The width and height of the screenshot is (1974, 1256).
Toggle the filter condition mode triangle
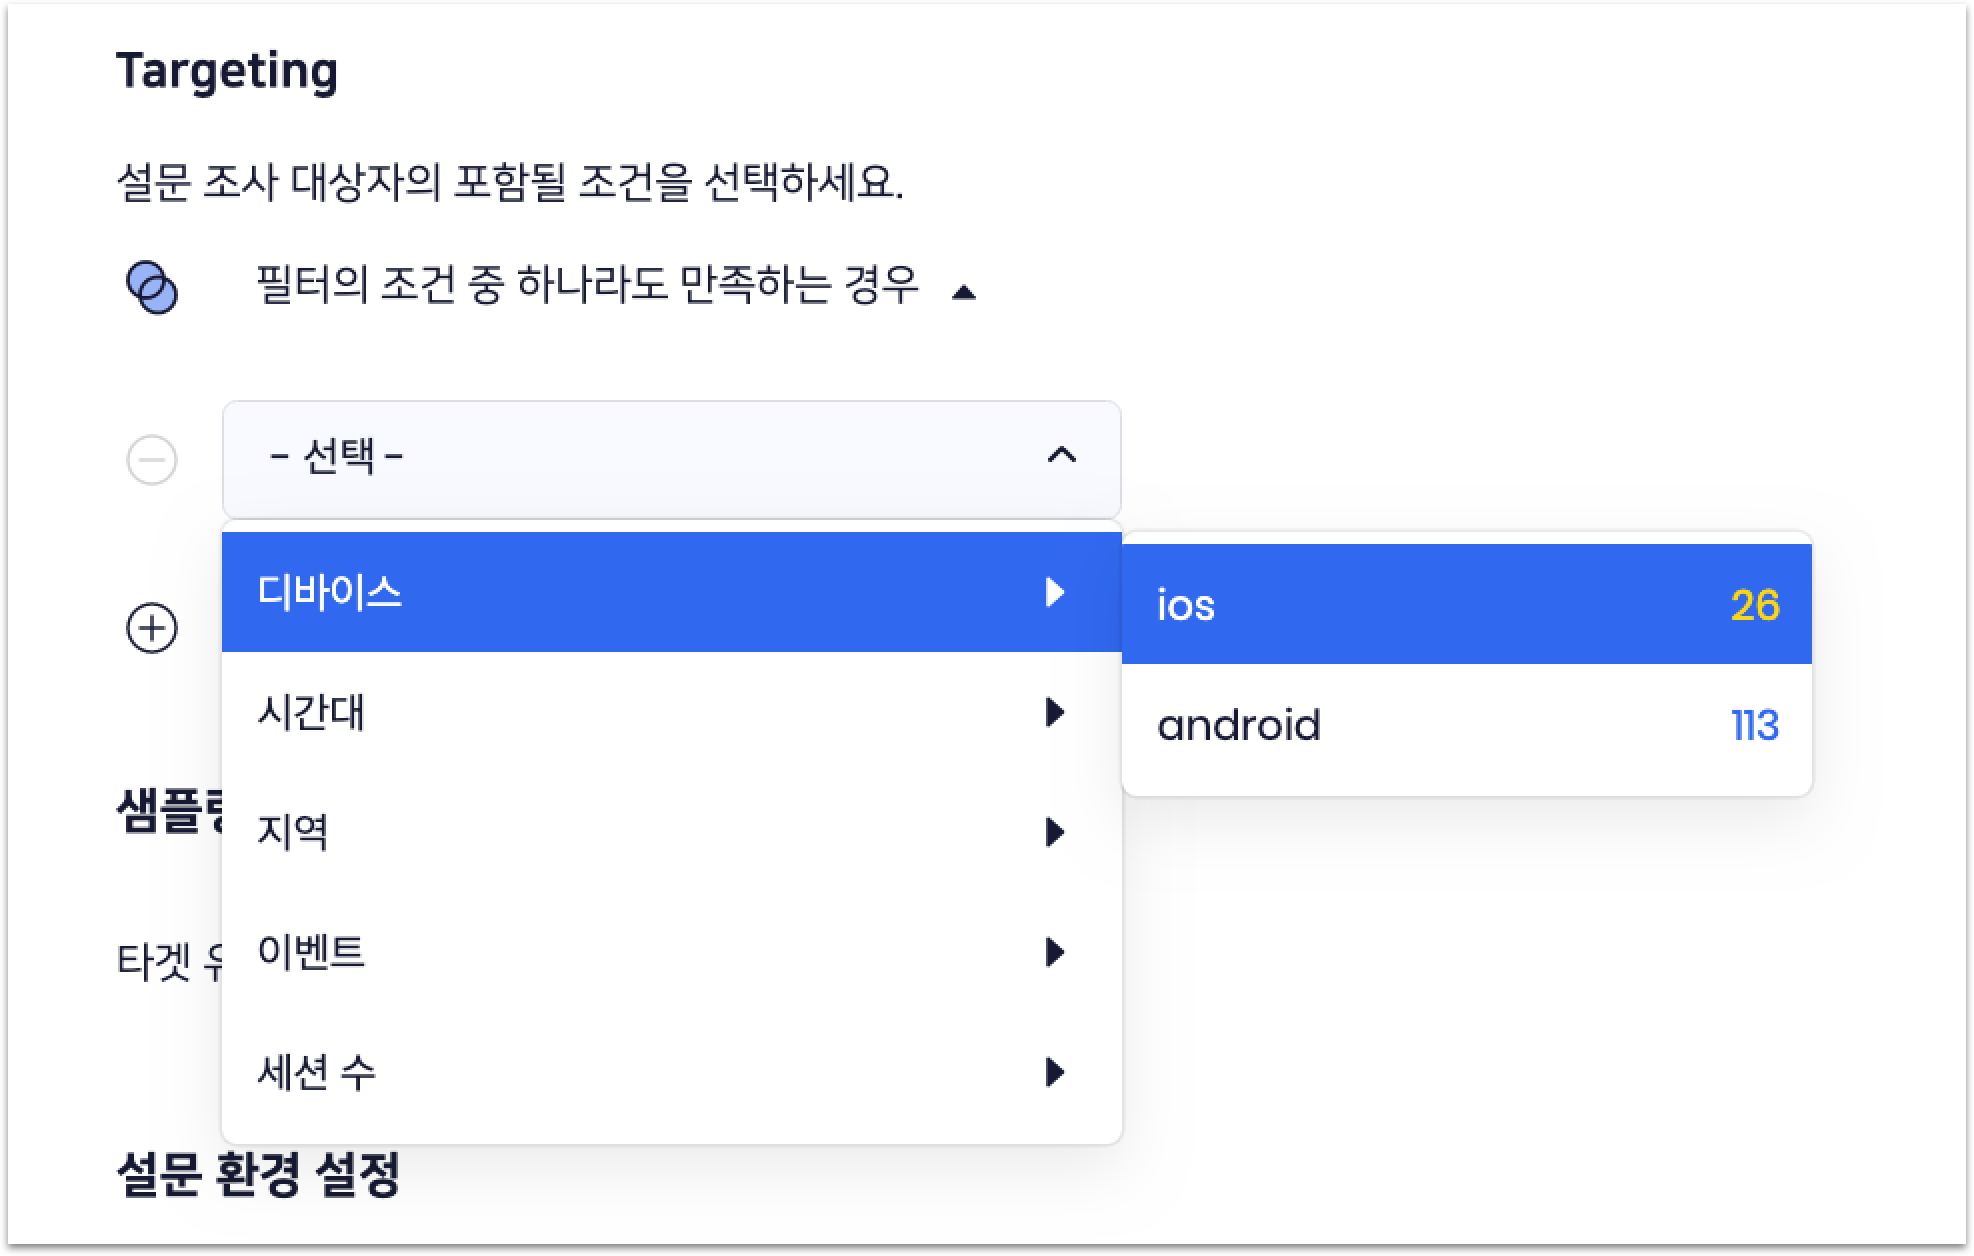click(964, 292)
